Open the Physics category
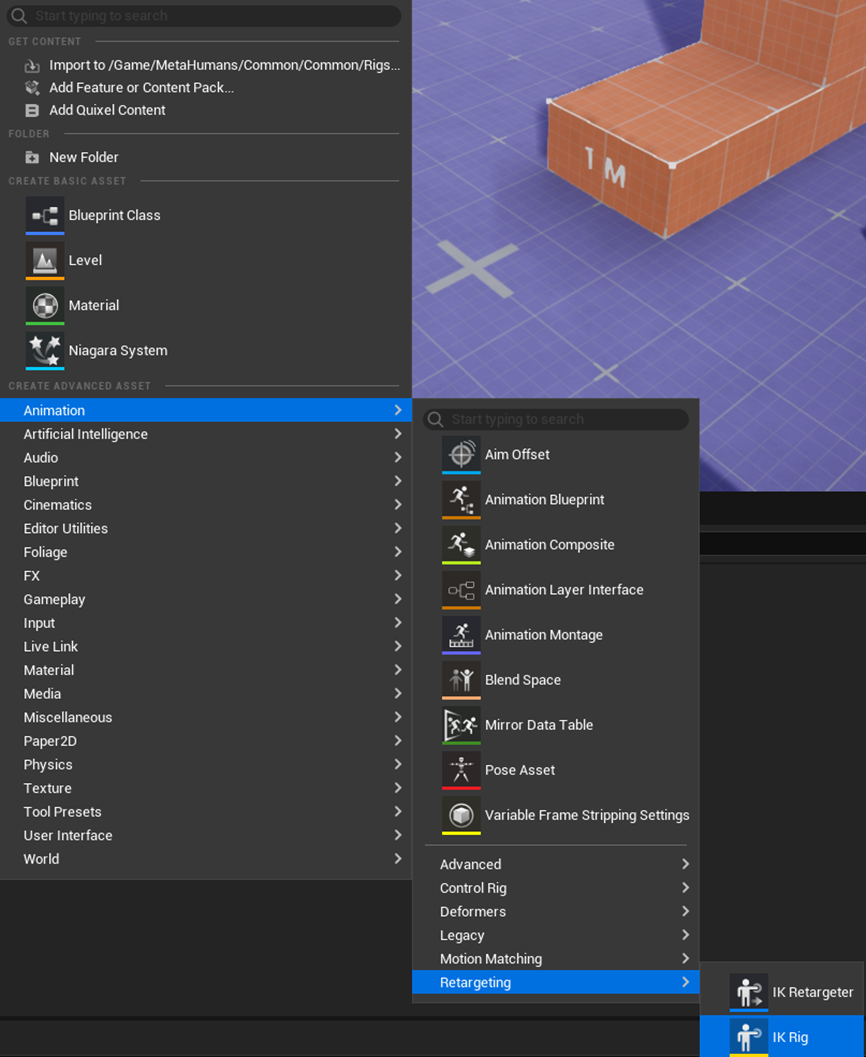This screenshot has height=1057, width=866. point(206,764)
